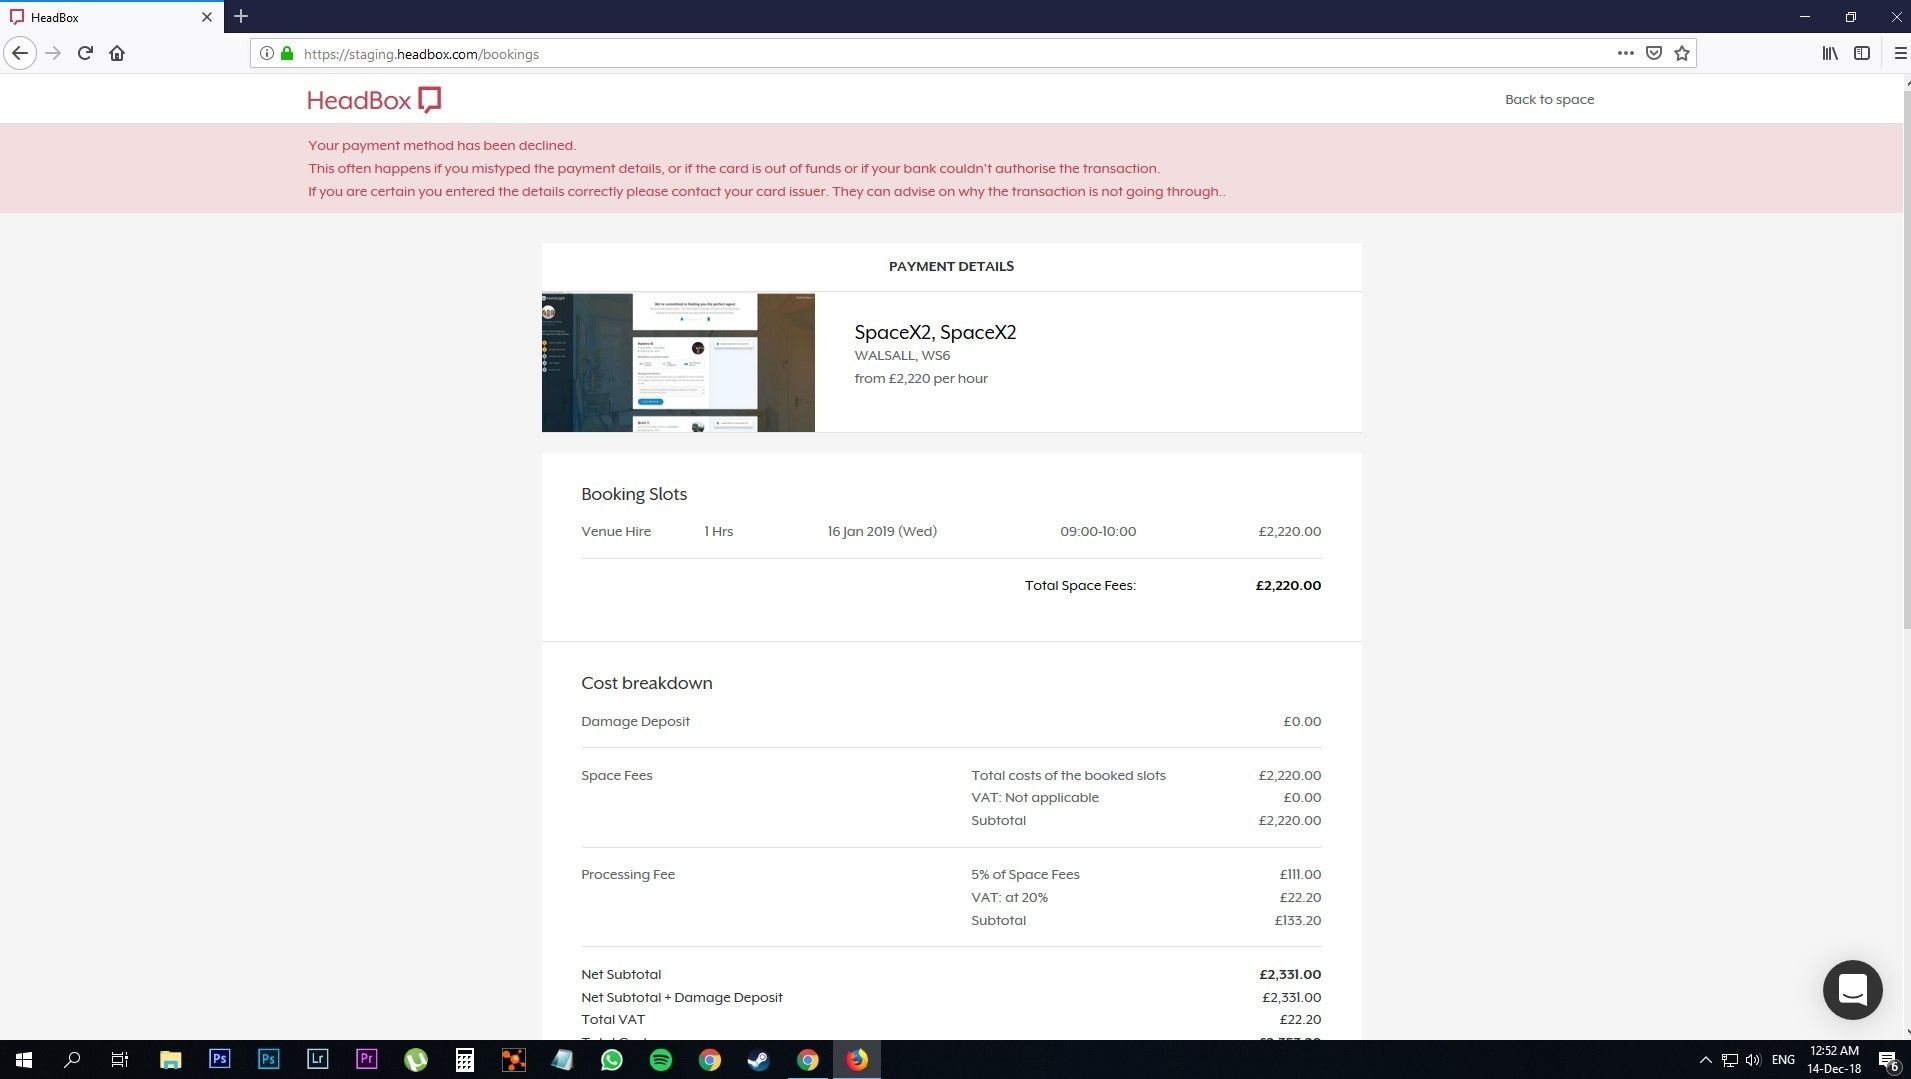
Task: Open Spotify from the taskbar
Action: (661, 1060)
